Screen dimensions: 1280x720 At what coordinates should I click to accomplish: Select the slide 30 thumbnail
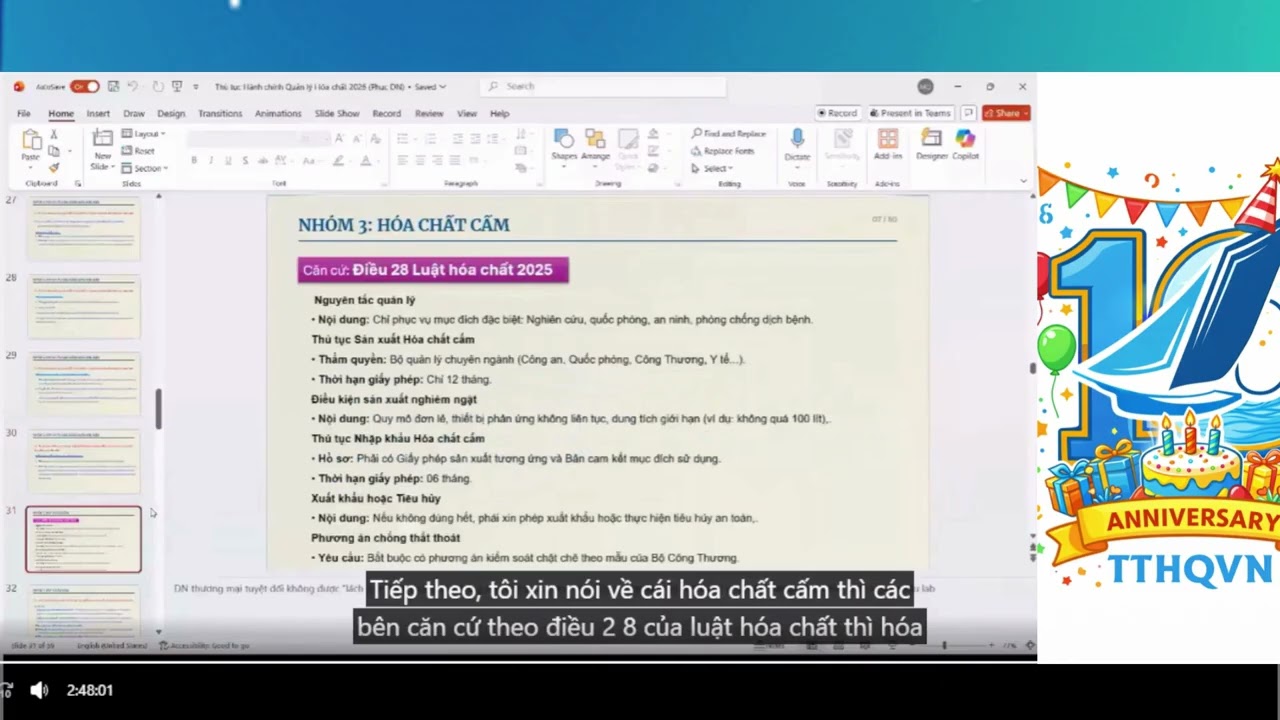pos(83,462)
